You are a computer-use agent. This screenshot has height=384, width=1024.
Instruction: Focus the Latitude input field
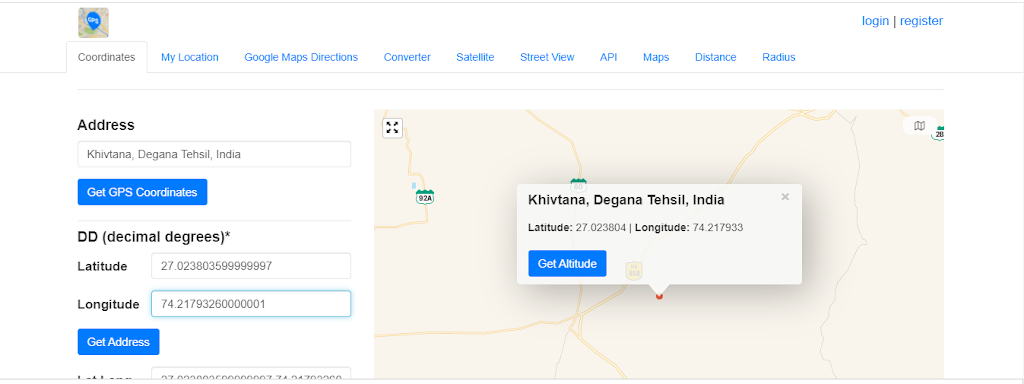251,266
